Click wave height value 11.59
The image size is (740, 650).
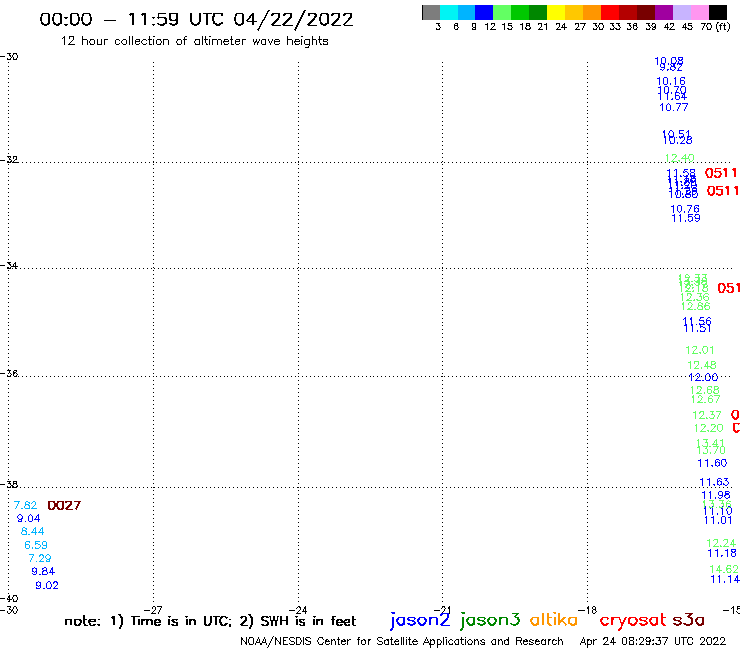[x=686, y=218]
